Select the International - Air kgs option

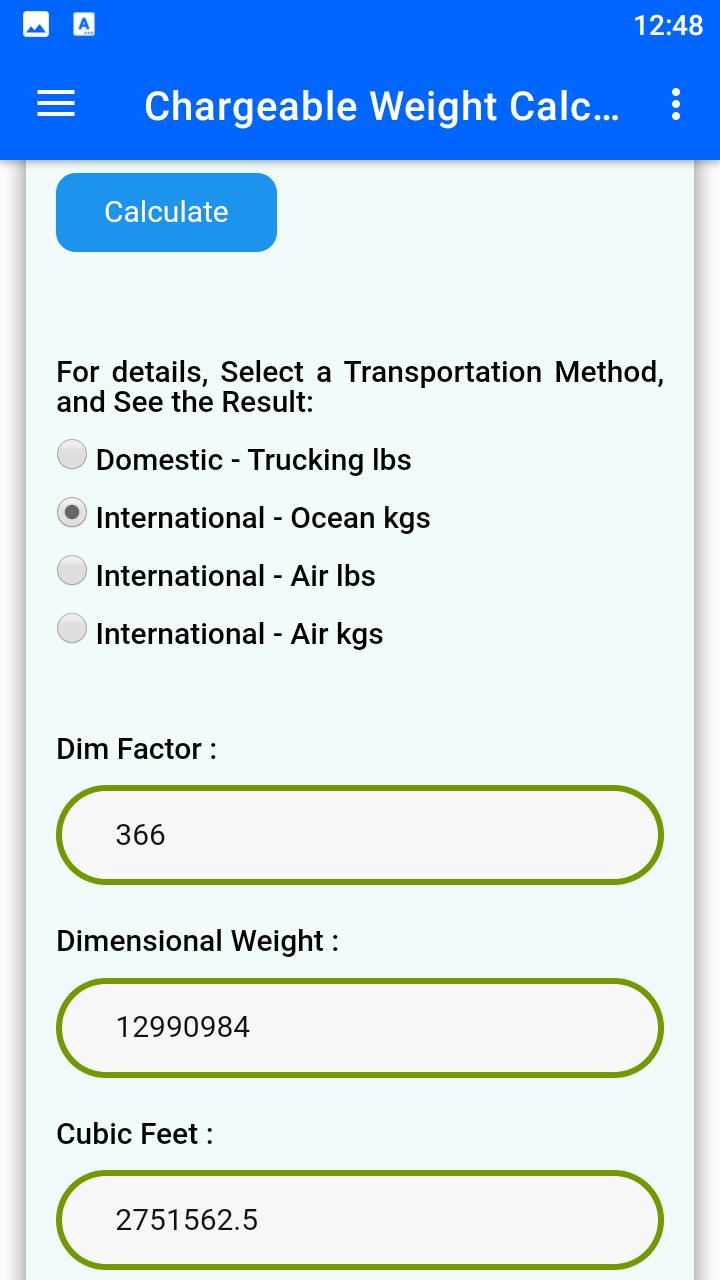pos(71,628)
